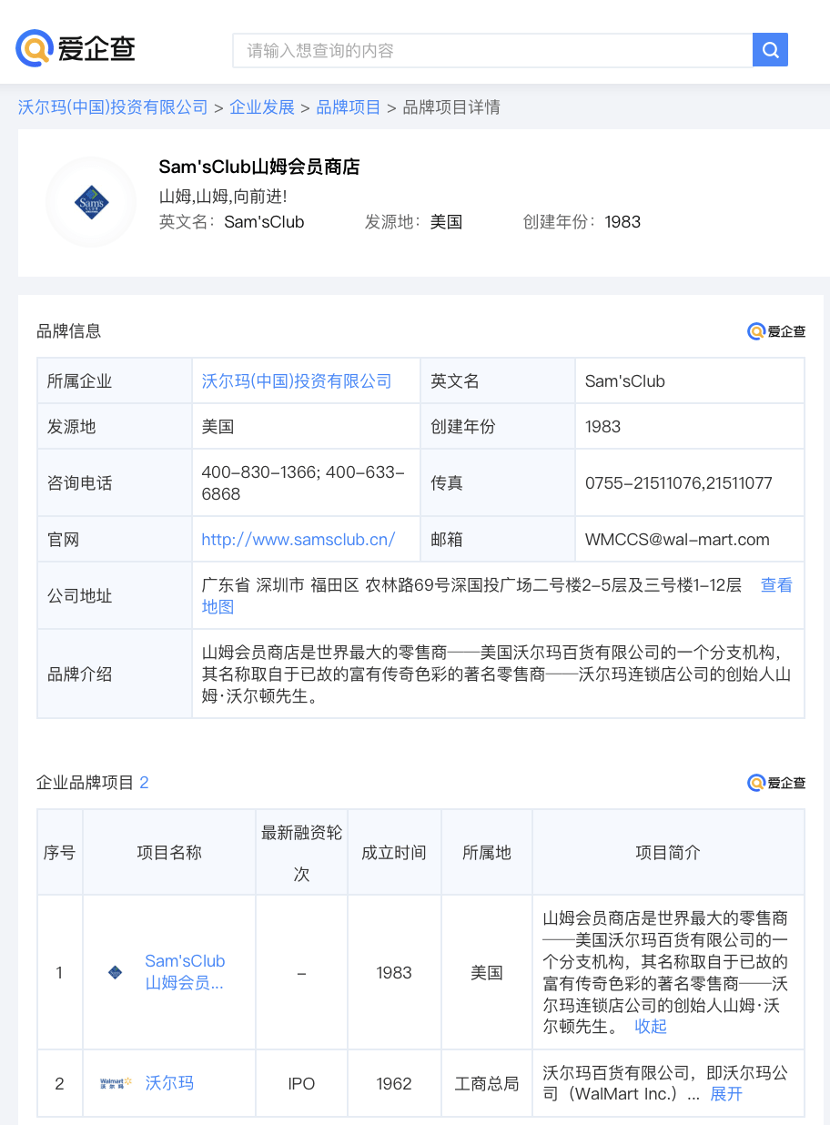The image size is (830, 1126).
Task: Collapse description with 收起 link
Action: (651, 1026)
